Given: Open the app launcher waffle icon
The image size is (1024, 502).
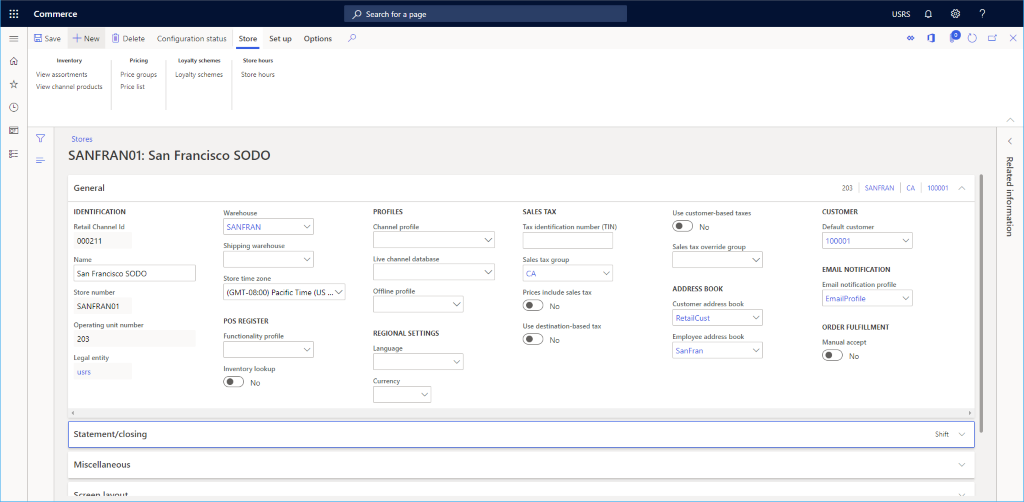Looking at the screenshot, I should (14, 13).
